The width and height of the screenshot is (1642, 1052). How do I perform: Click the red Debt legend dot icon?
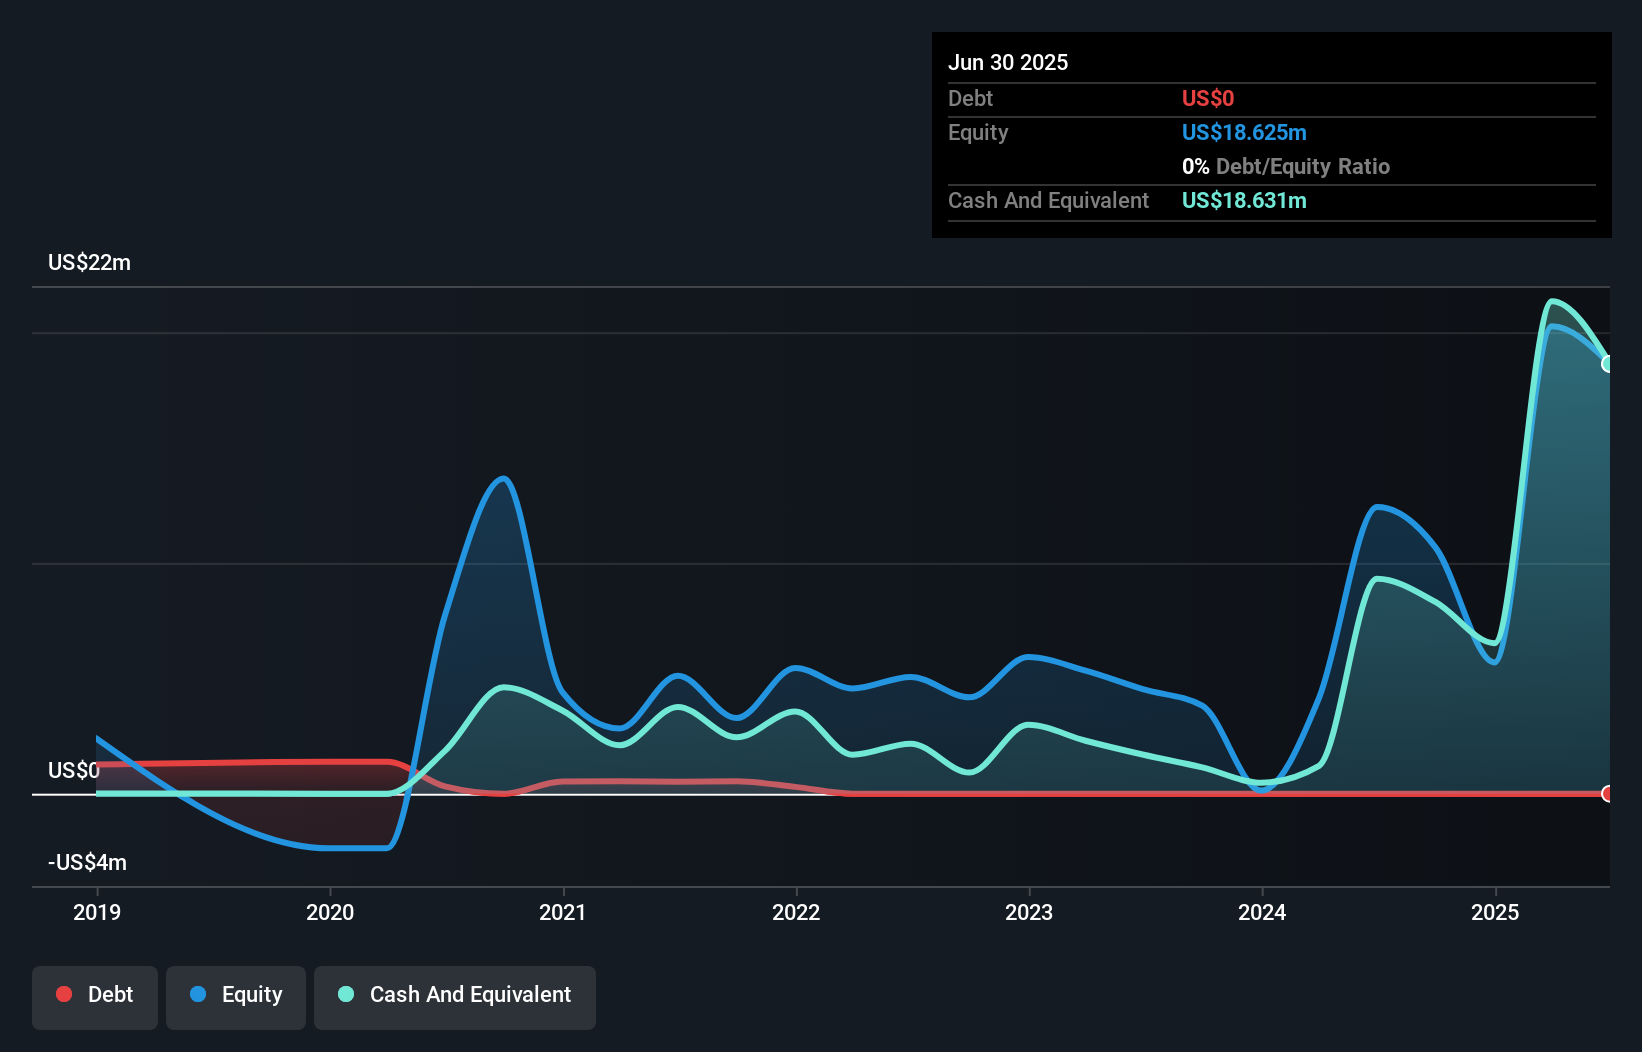click(x=63, y=994)
